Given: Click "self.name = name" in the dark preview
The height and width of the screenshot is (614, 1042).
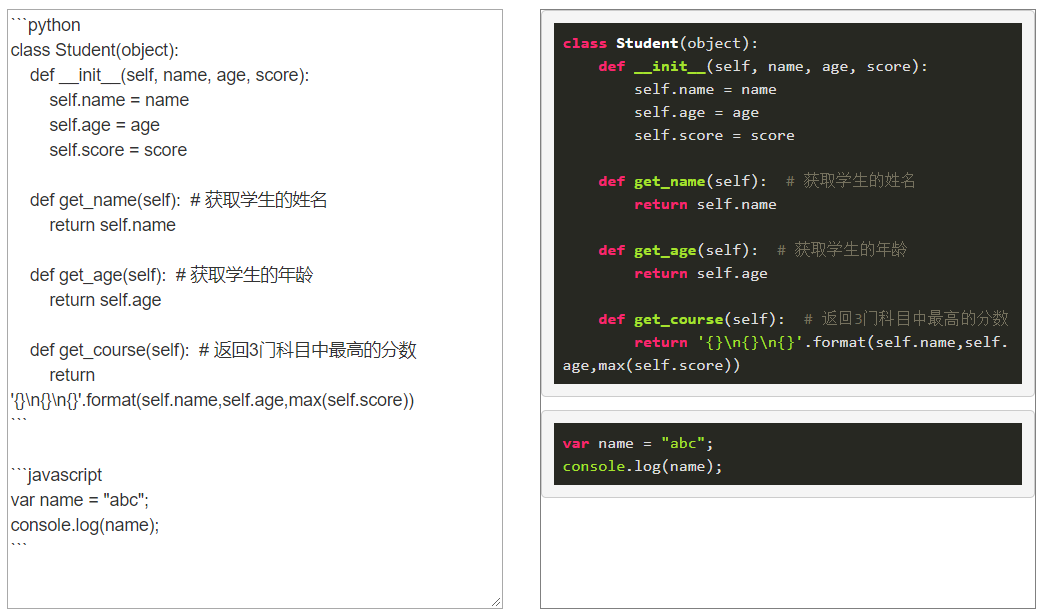Looking at the screenshot, I should pyautogui.click(x=705, y=90).
